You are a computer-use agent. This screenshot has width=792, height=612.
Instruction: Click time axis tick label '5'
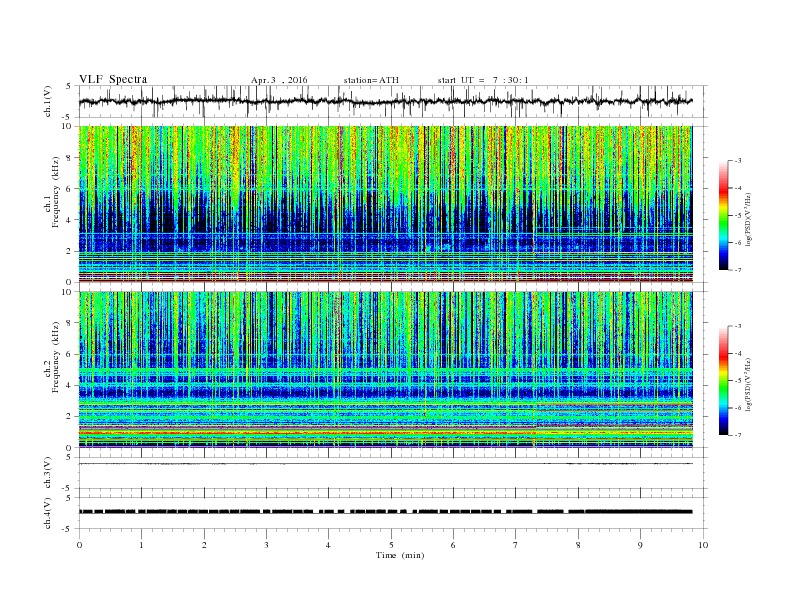391,545
